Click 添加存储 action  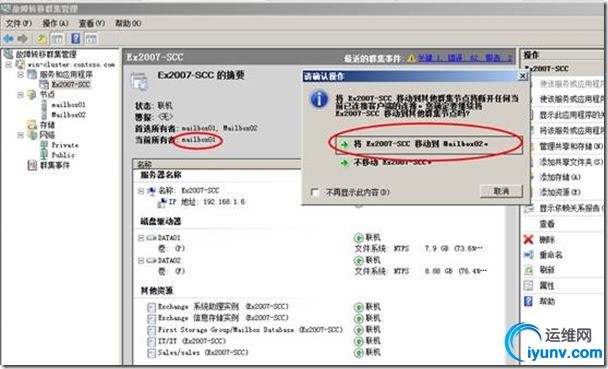coord(560,177)
